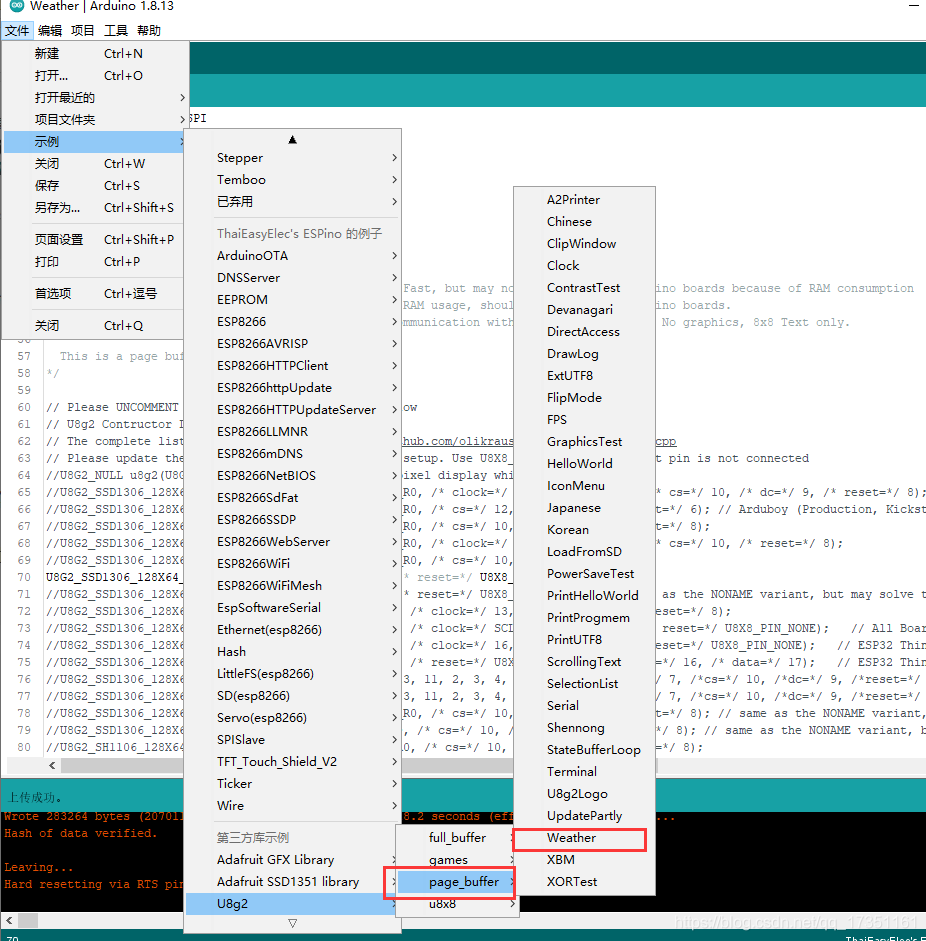The image size is (926, 941).
Task: Open the 工具 menu
Action: pos(115,30)
